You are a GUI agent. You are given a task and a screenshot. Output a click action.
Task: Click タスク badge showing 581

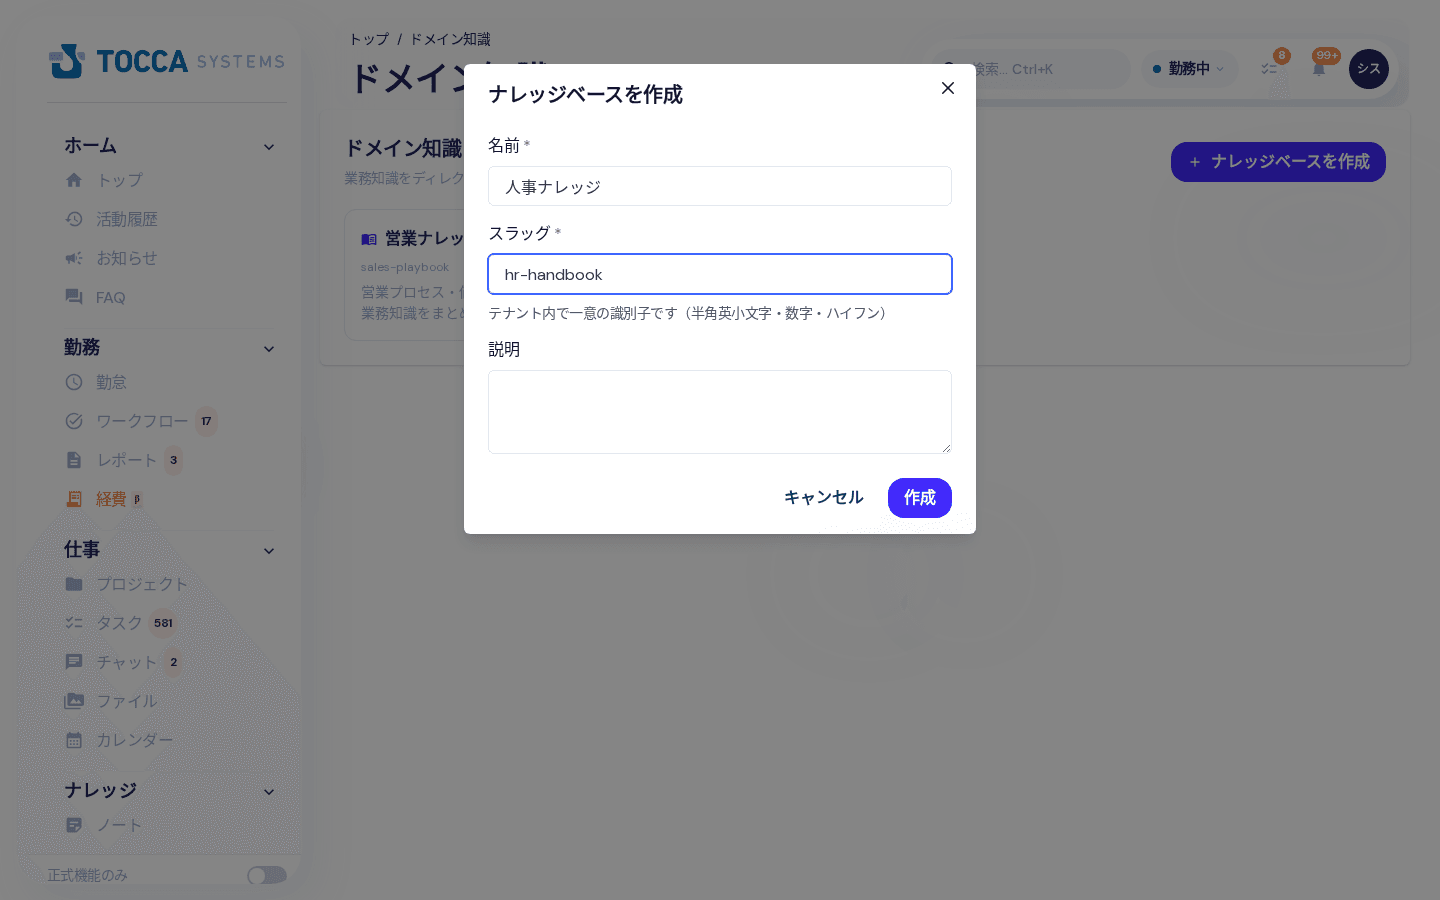[x=163, y=623]
